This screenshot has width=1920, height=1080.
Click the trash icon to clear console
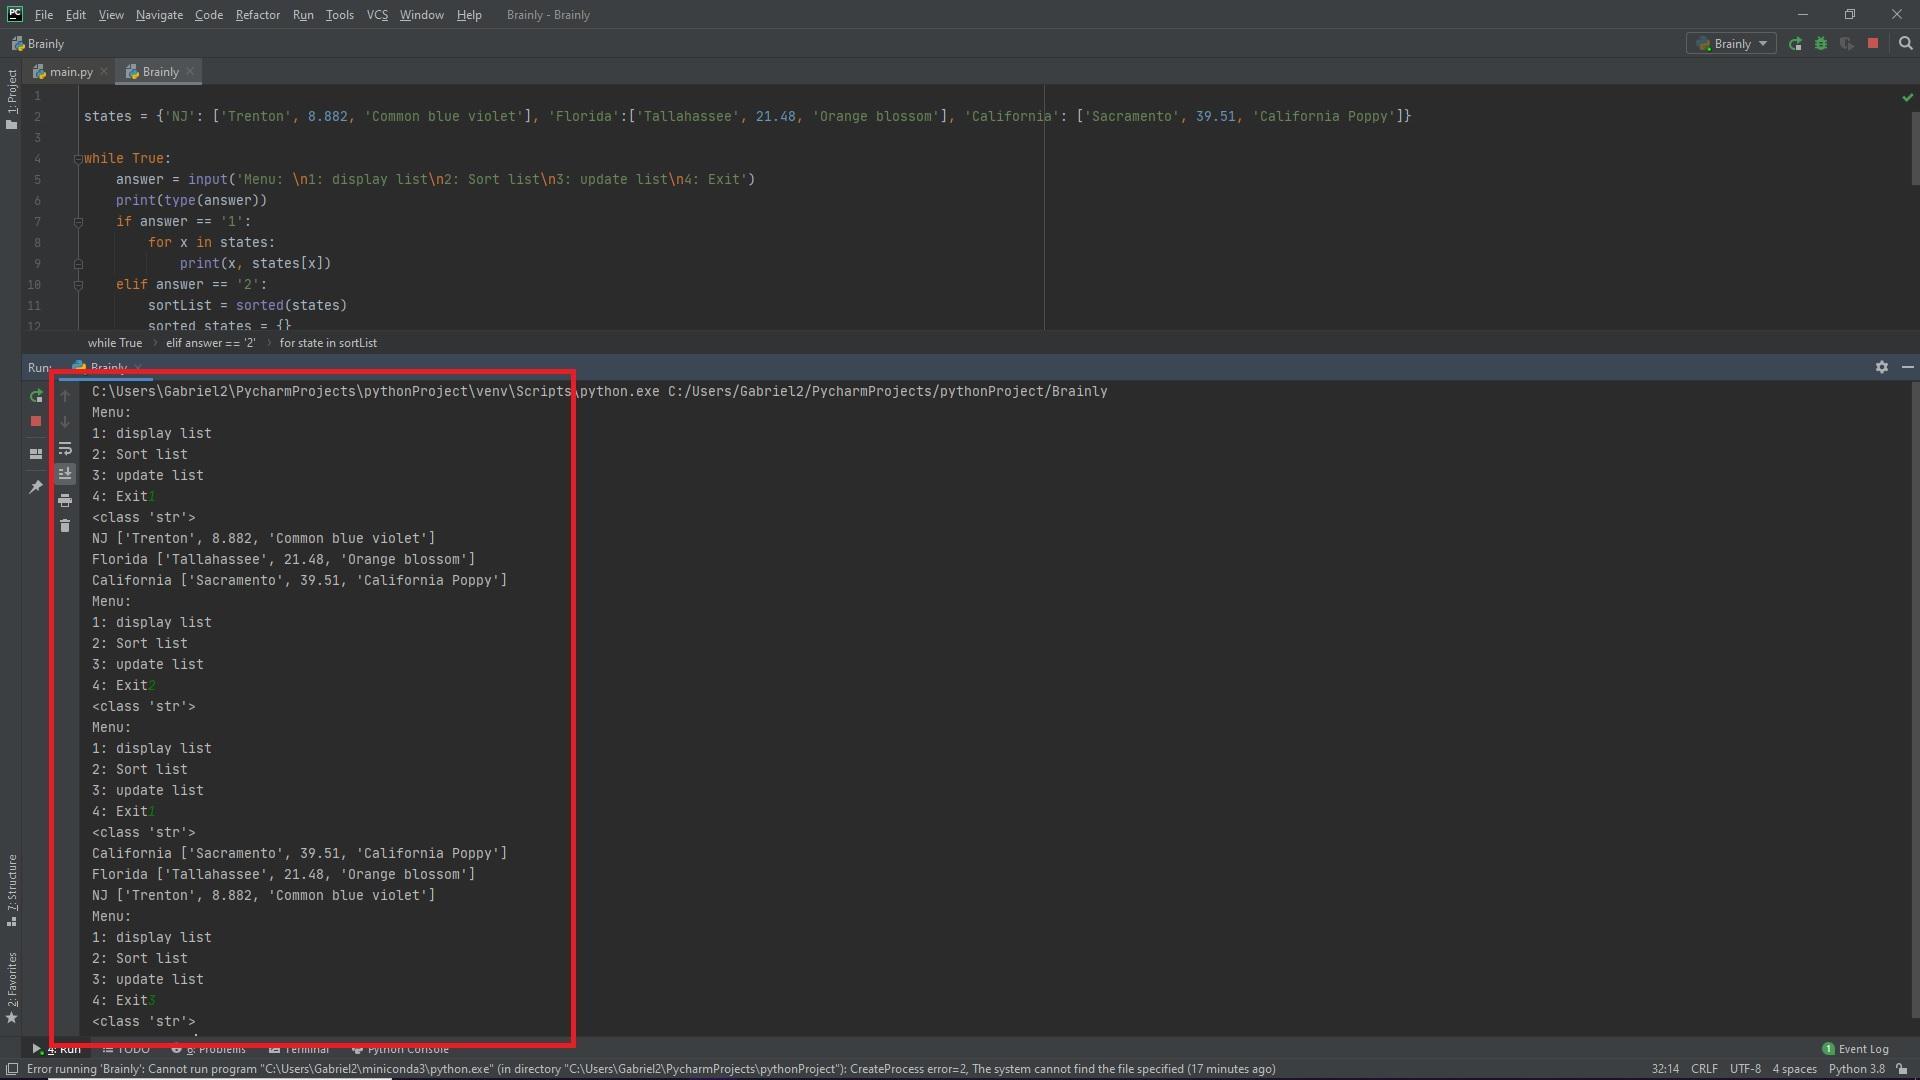(x=65, y=526)
